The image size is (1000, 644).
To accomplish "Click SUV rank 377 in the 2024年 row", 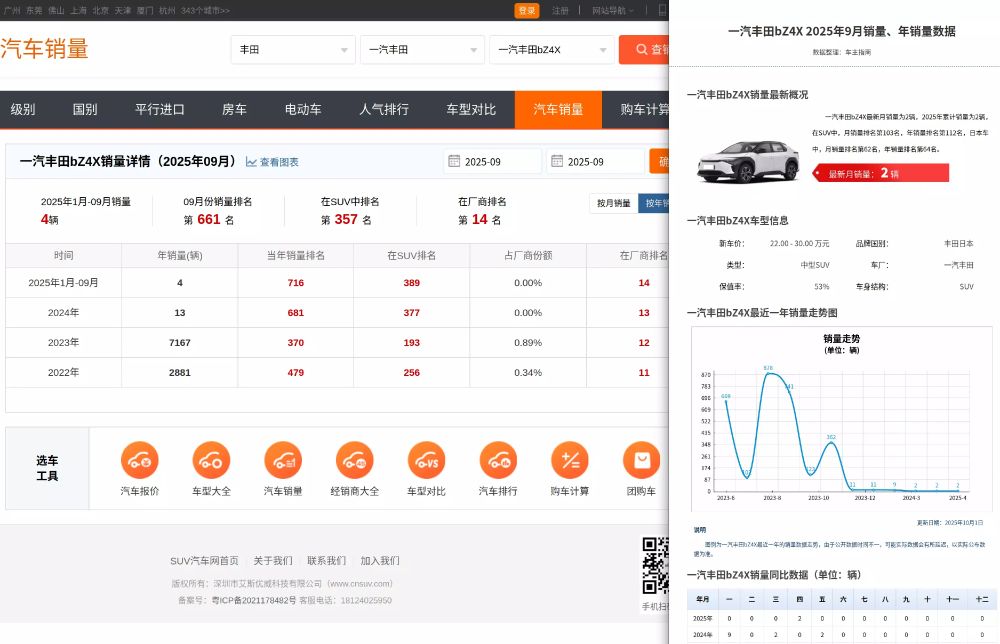I will pos(411,312).
